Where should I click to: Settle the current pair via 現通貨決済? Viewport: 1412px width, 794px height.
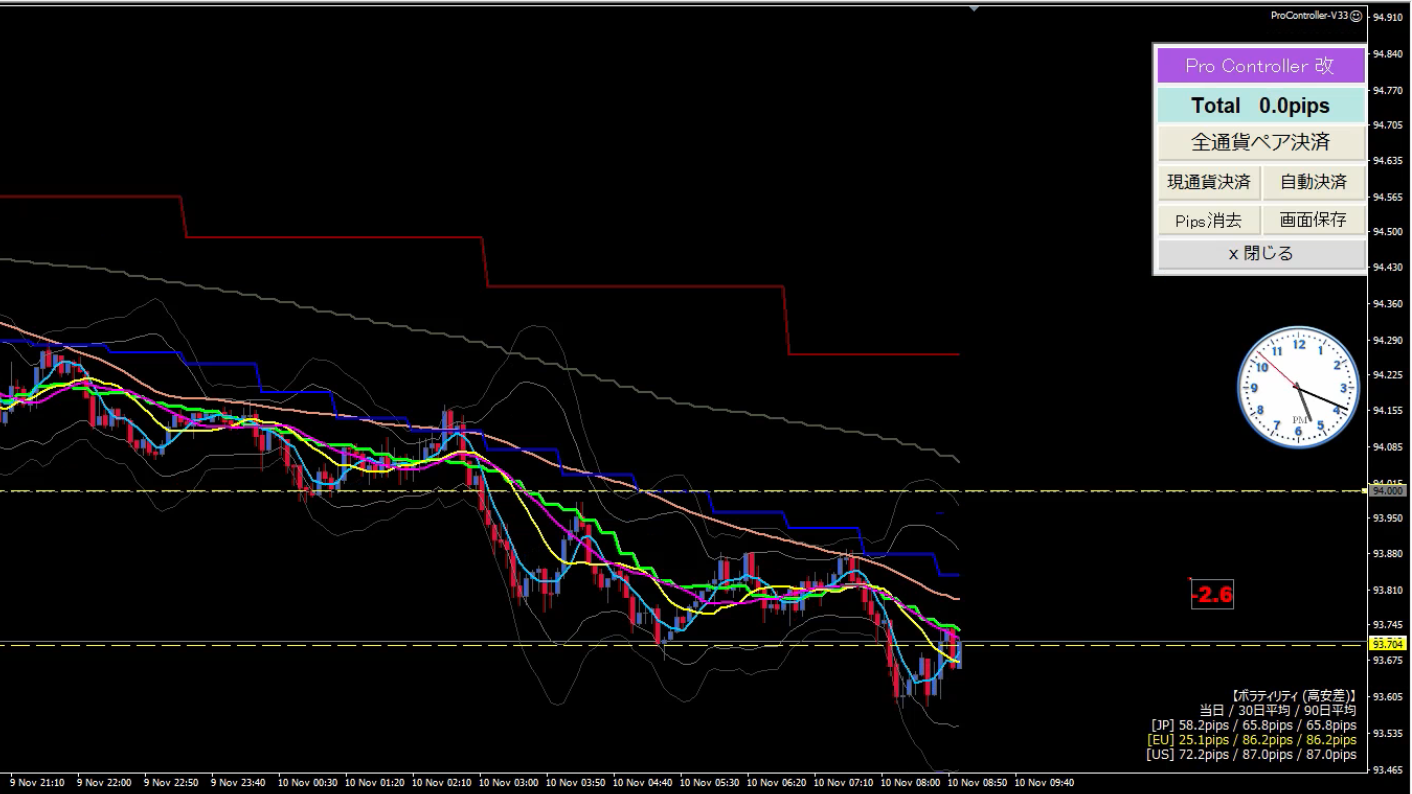[x=1208, y=182]
